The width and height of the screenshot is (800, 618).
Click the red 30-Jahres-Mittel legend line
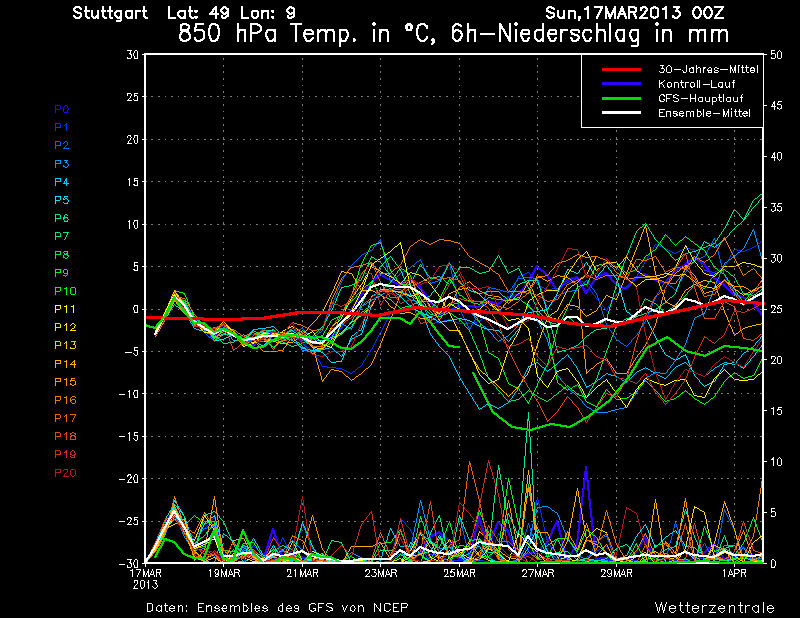tap(620, 69)
